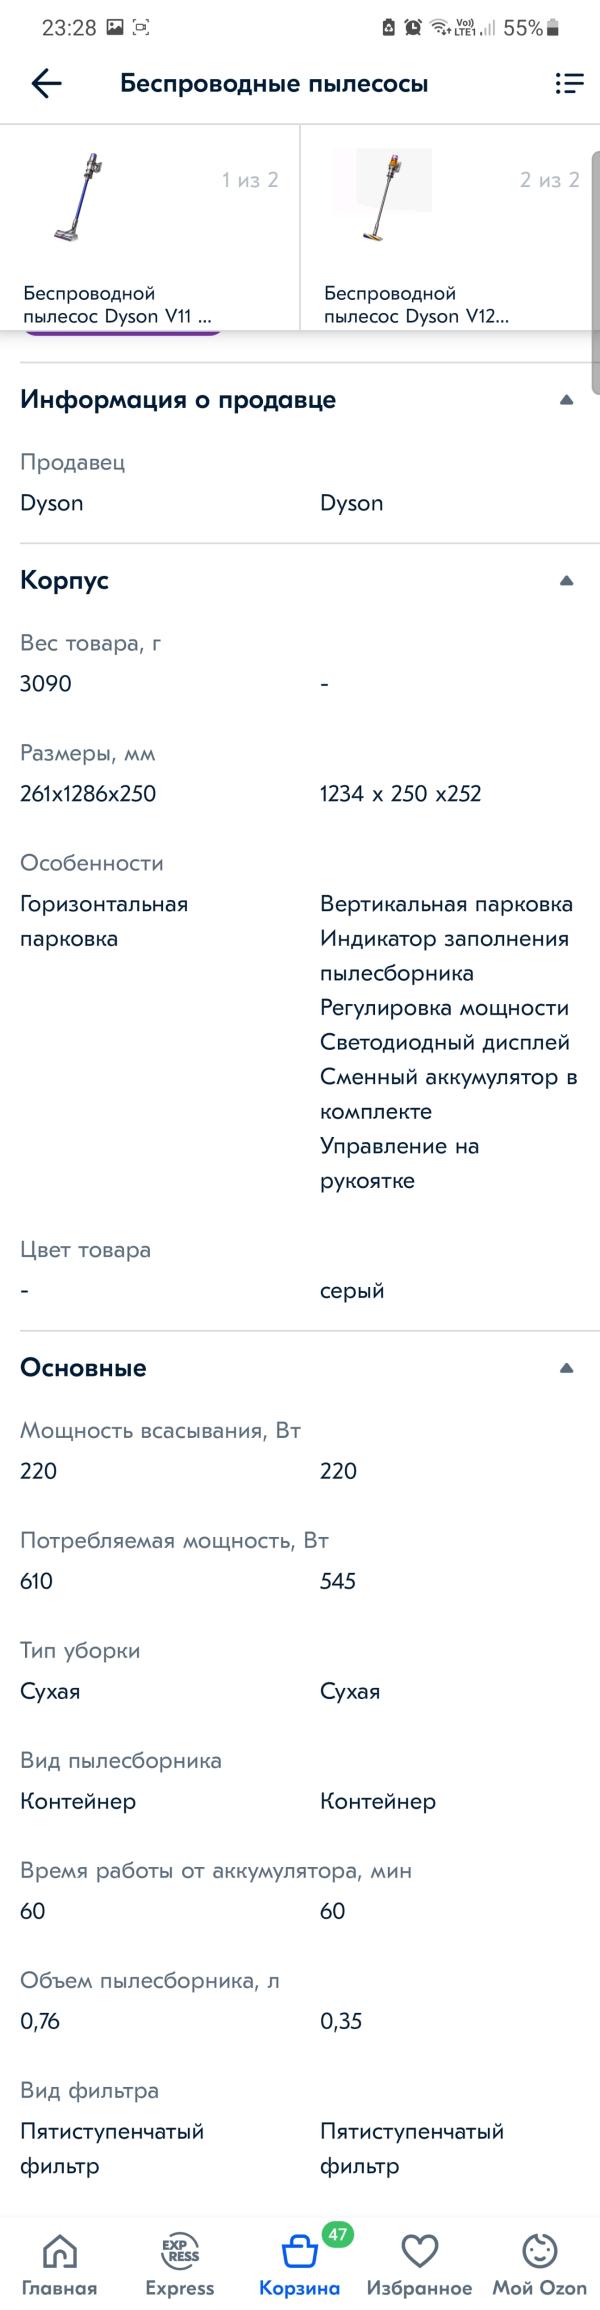Tap seller Dyson for the first product
Screen dimensions: 600x2310
[52, 503]
